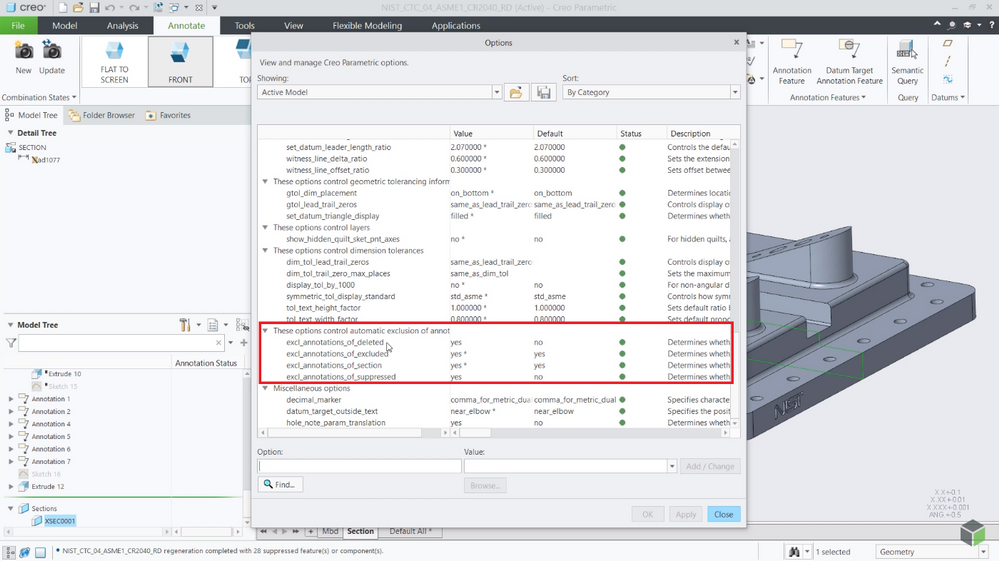Open the Analysis ribbon tab
The height and width of the screenshot is (561, 999).
click(122, 26)
